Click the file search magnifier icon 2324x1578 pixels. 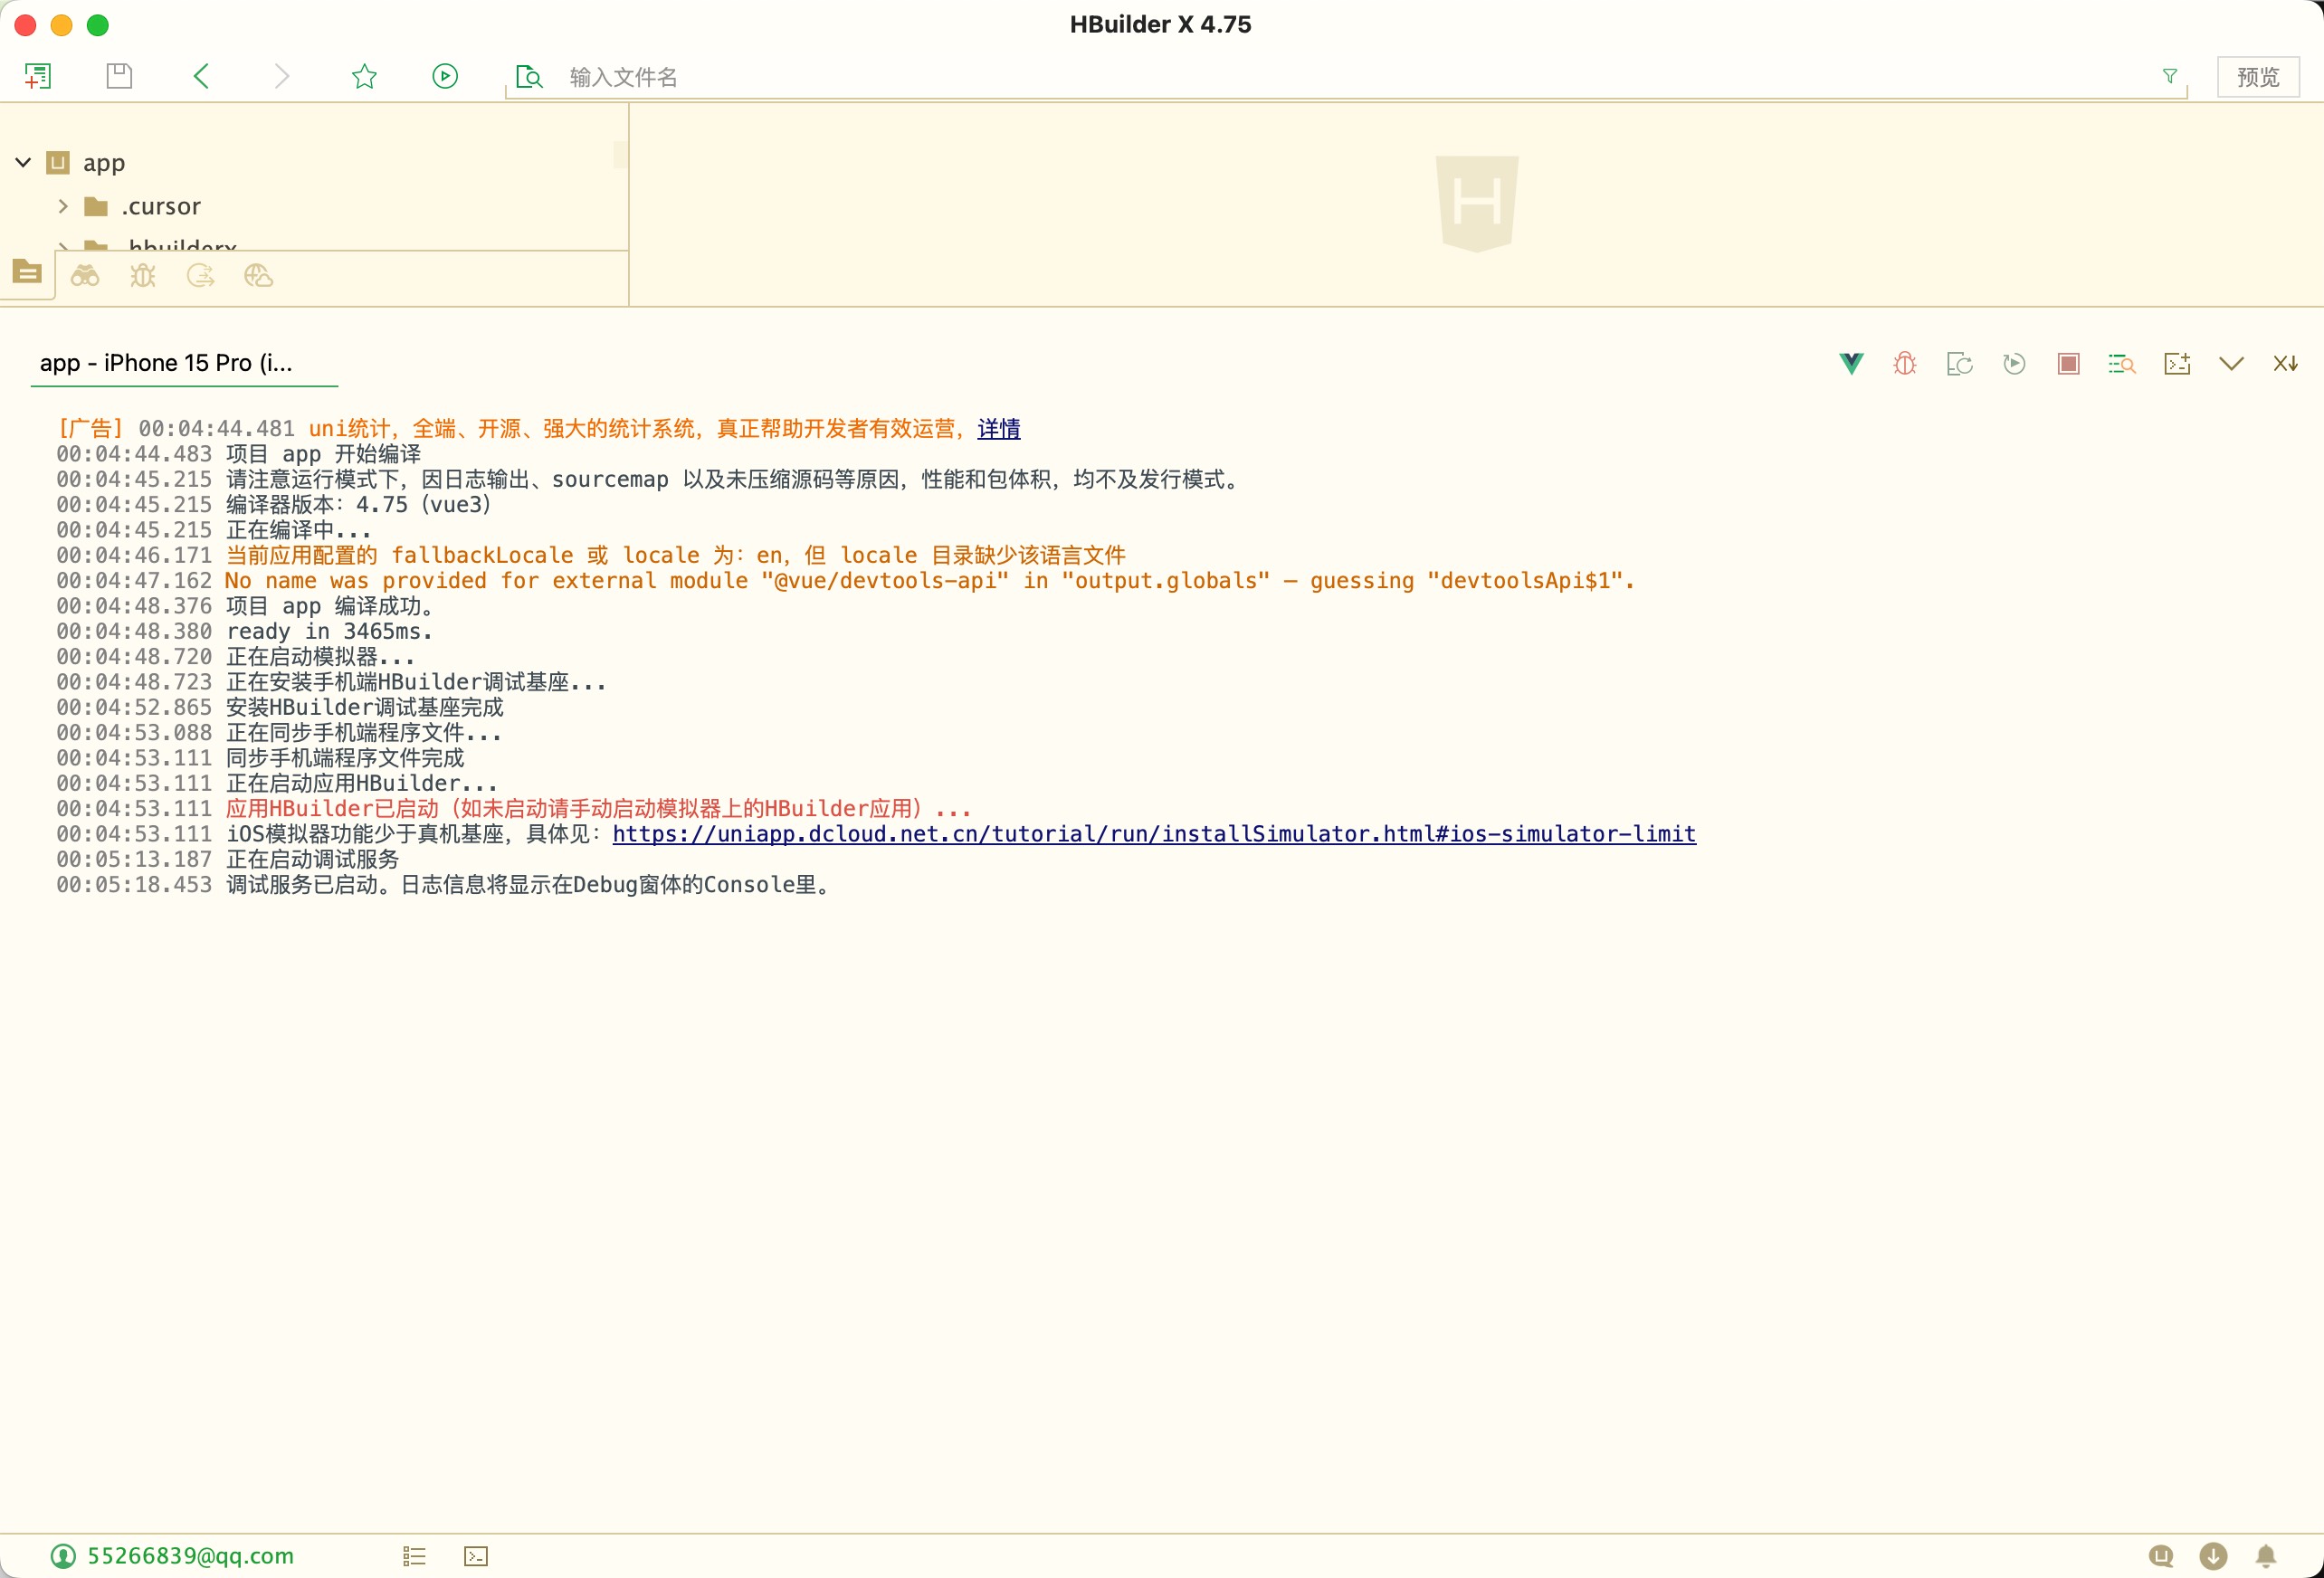point(528,77)
